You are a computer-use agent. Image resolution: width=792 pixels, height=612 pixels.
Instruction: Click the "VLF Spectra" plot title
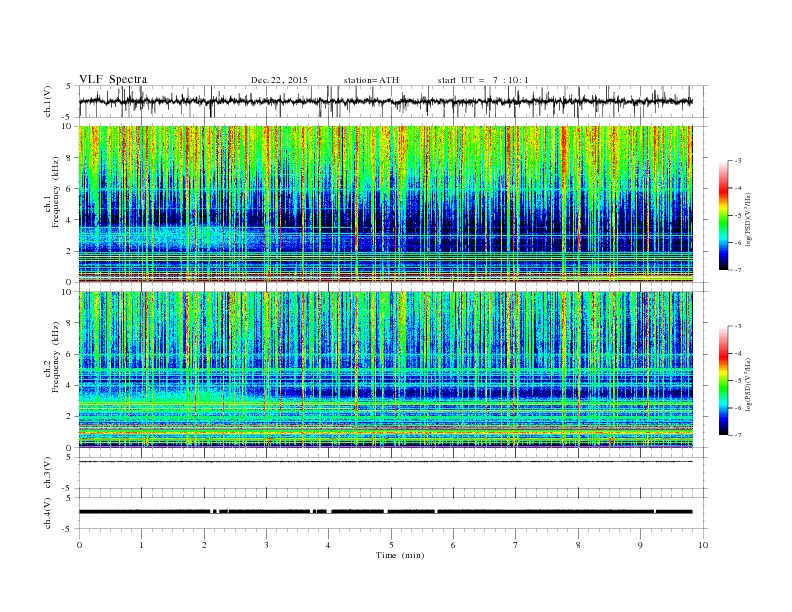pyautogui.click(x=113, y=79)
